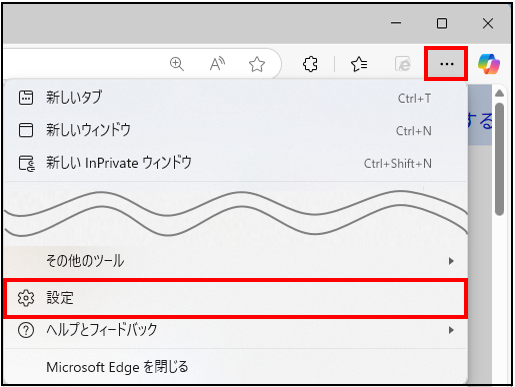Click the ヘルプ question mark icon
Screen dimensions: 515x387
pos(26,330)
